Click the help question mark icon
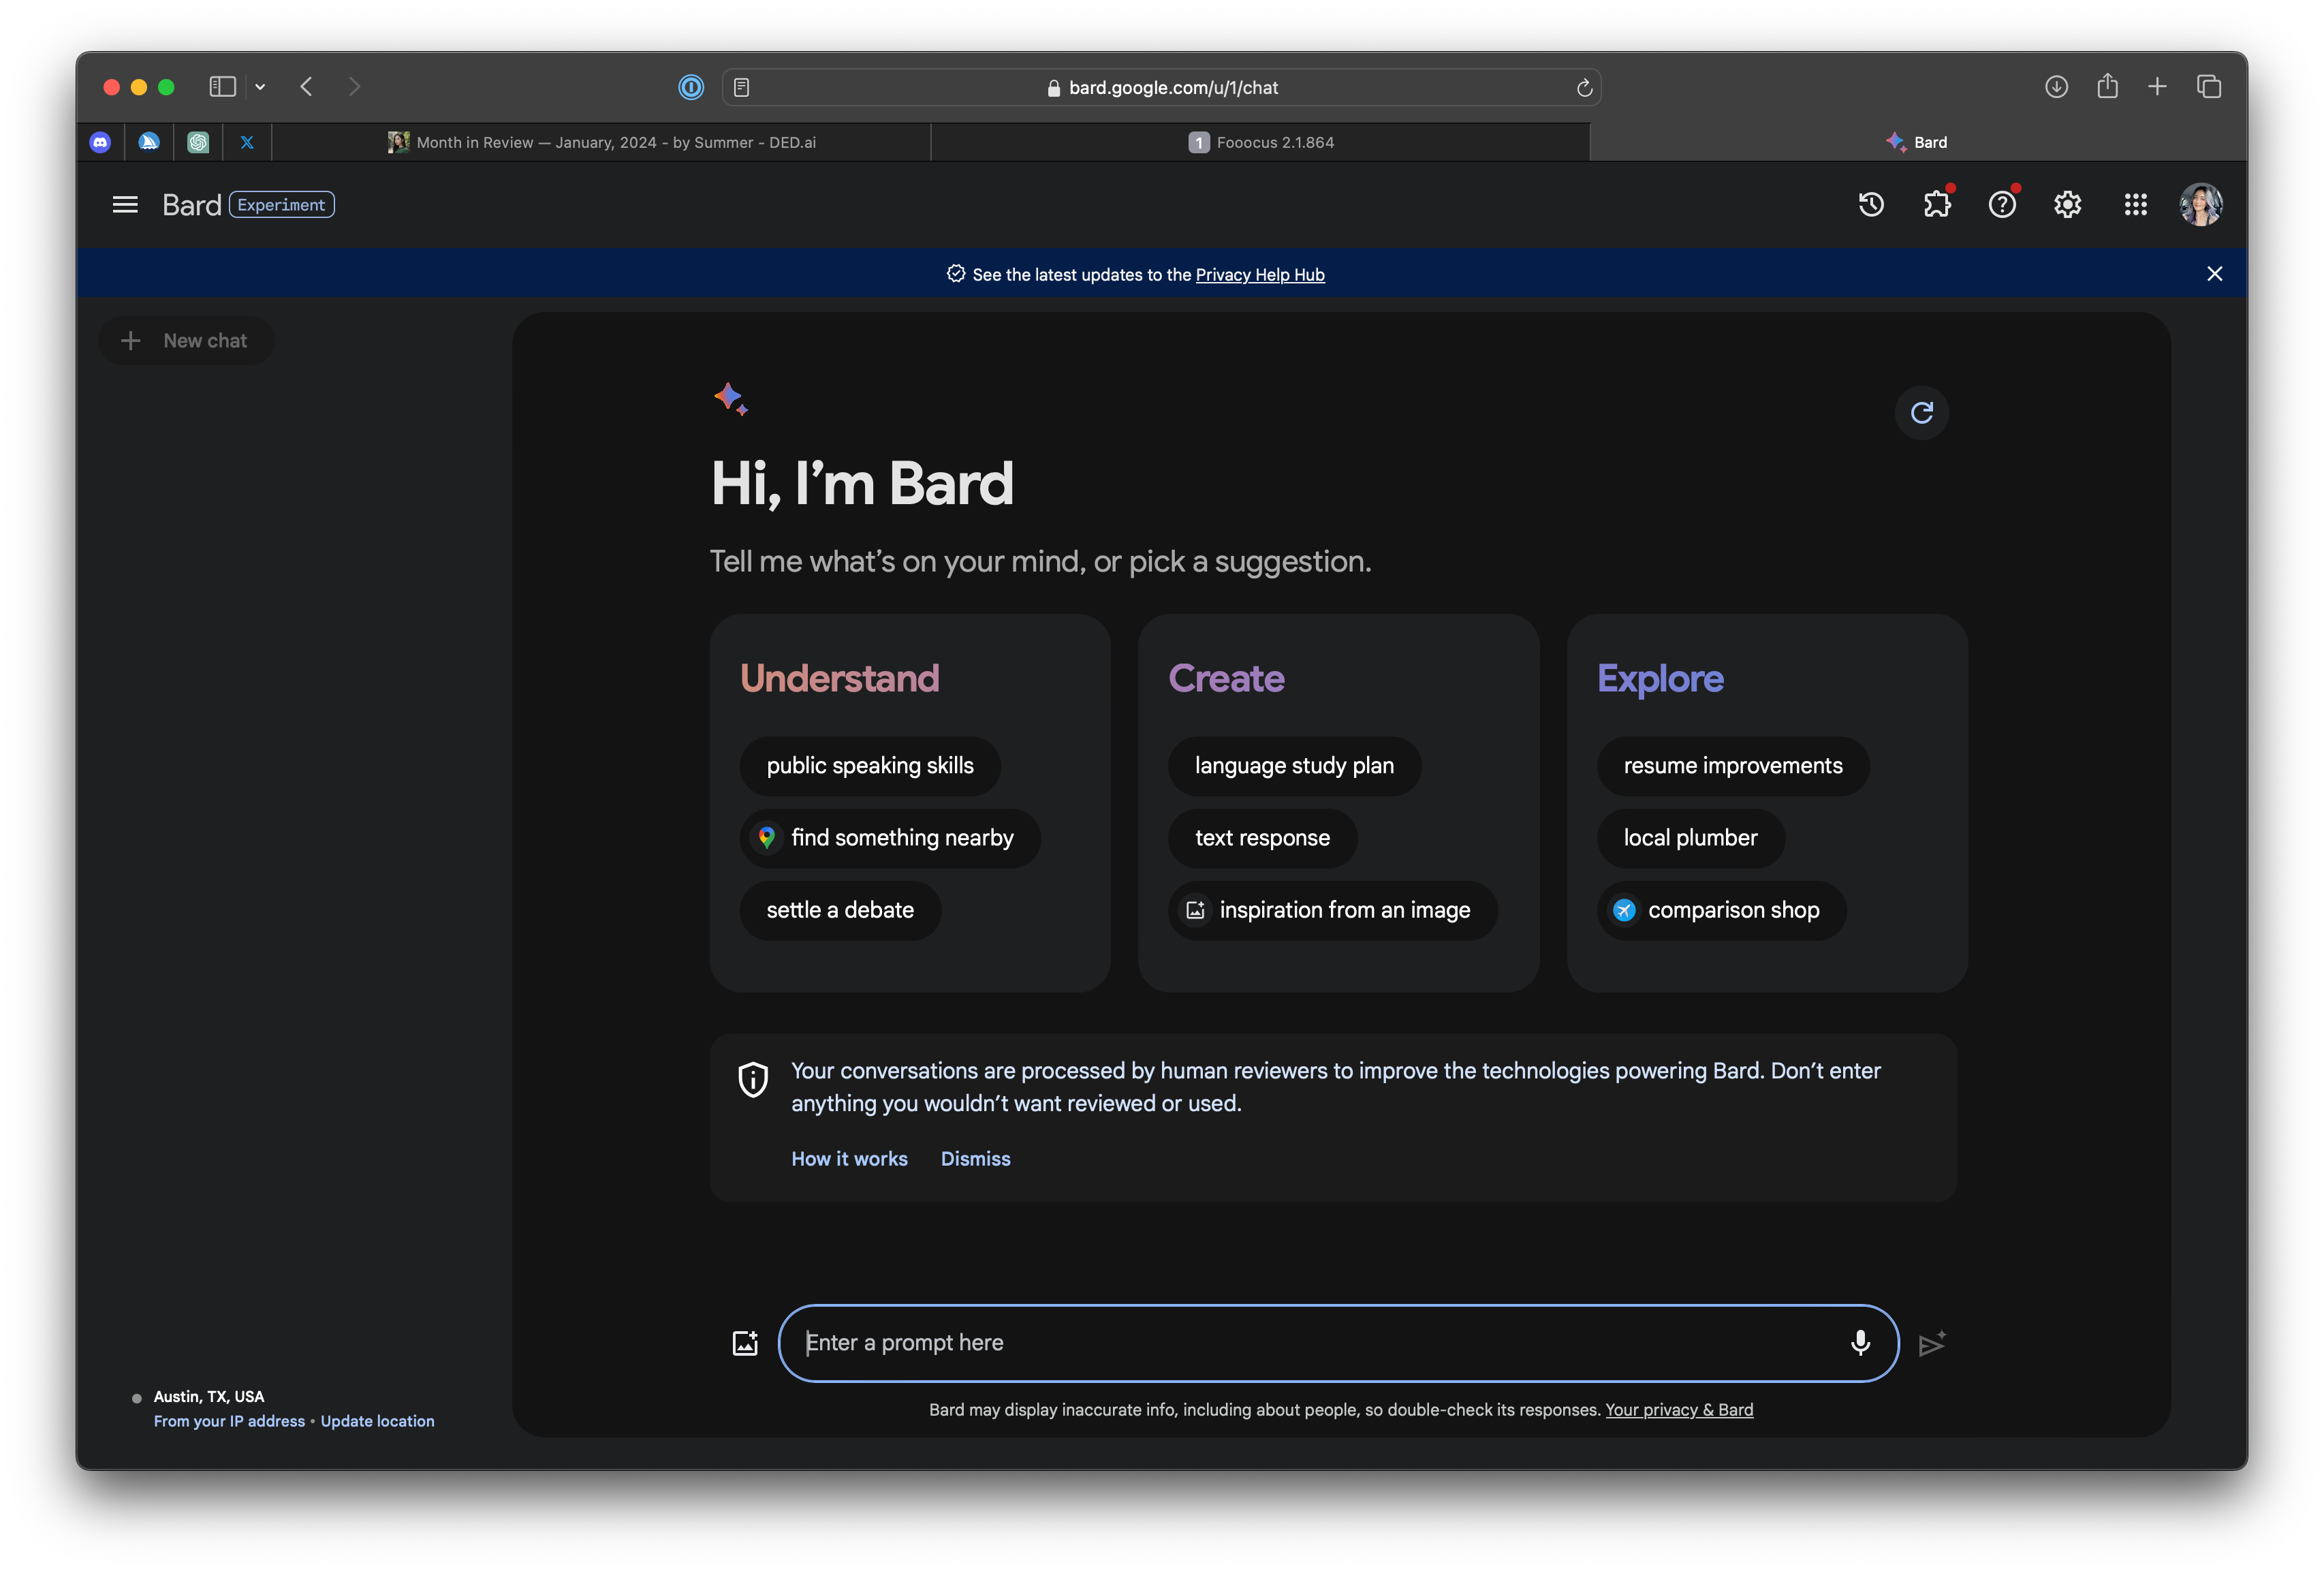The image size is (2324, 1571). pyautogui.click(x=2002, y=205)
